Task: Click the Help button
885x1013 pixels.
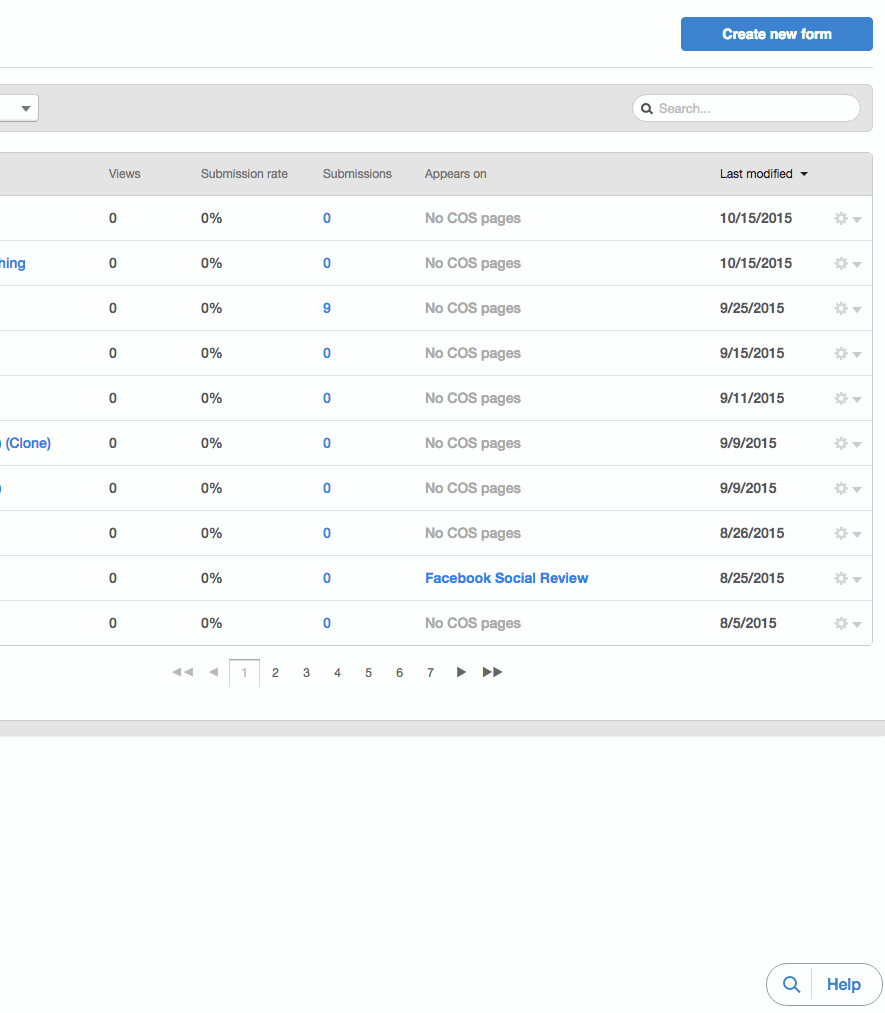Action: click(x=844, y=984)
